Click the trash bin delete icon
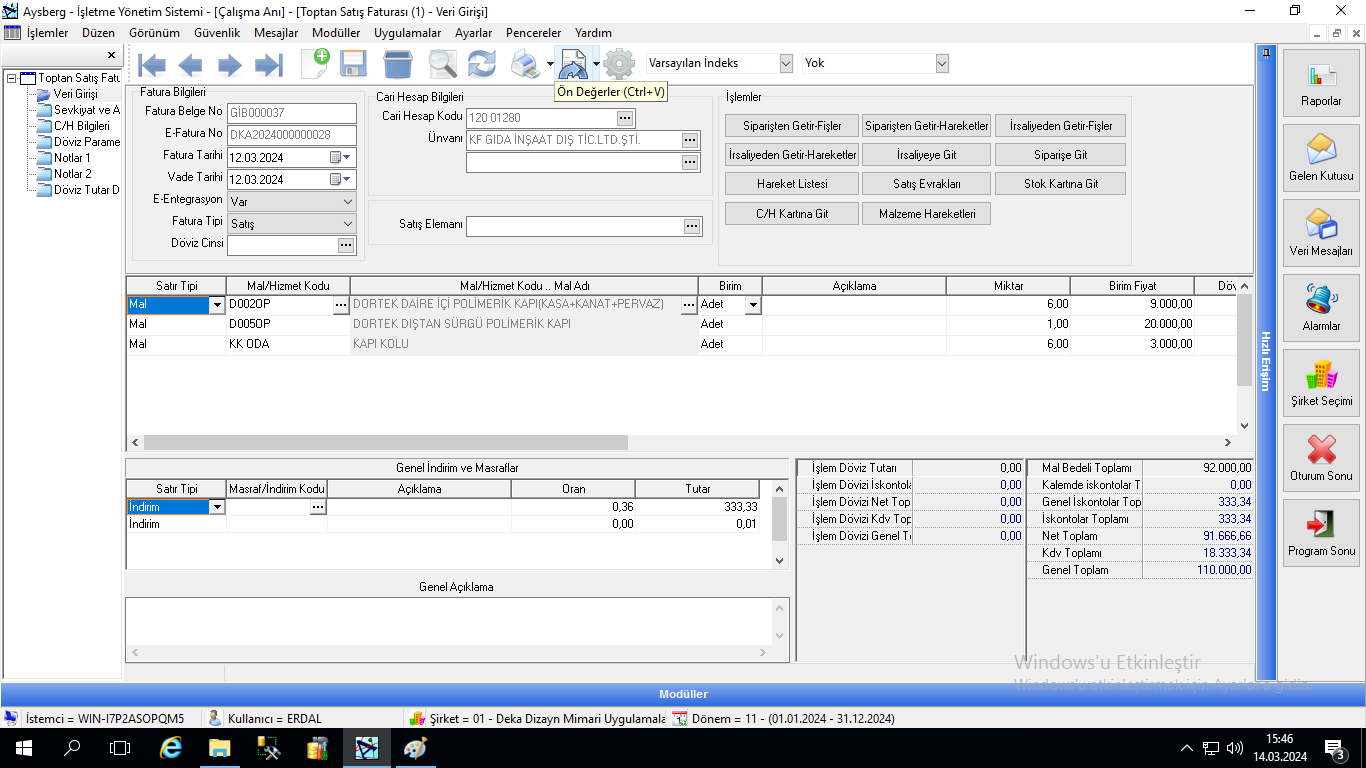The height and width of the screenshot is (768, 1366). tap(397, 65)
